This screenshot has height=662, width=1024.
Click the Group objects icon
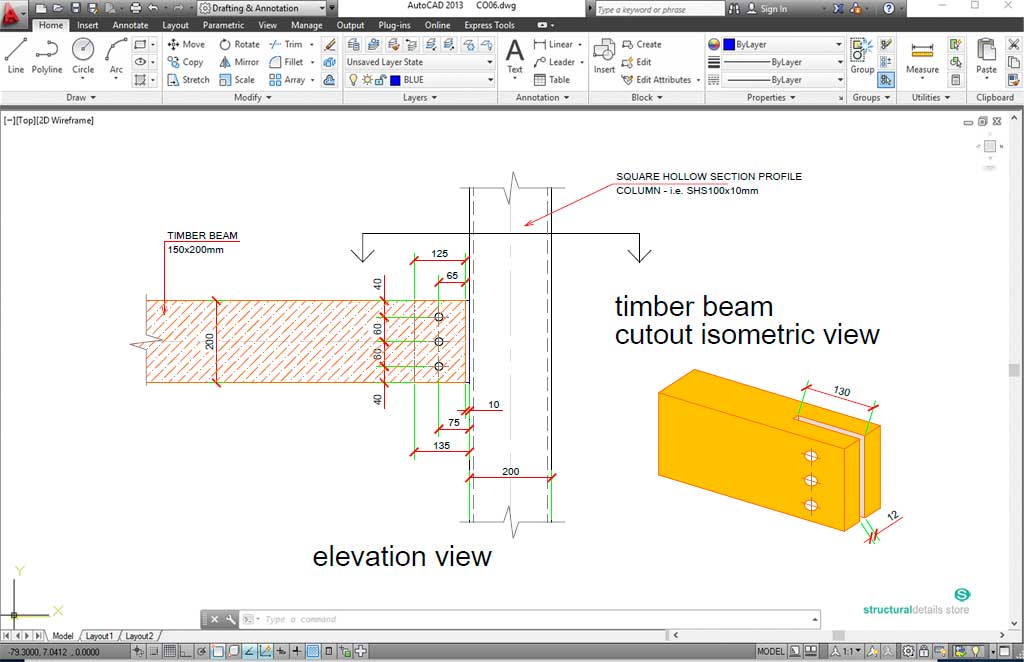[862, 56]
